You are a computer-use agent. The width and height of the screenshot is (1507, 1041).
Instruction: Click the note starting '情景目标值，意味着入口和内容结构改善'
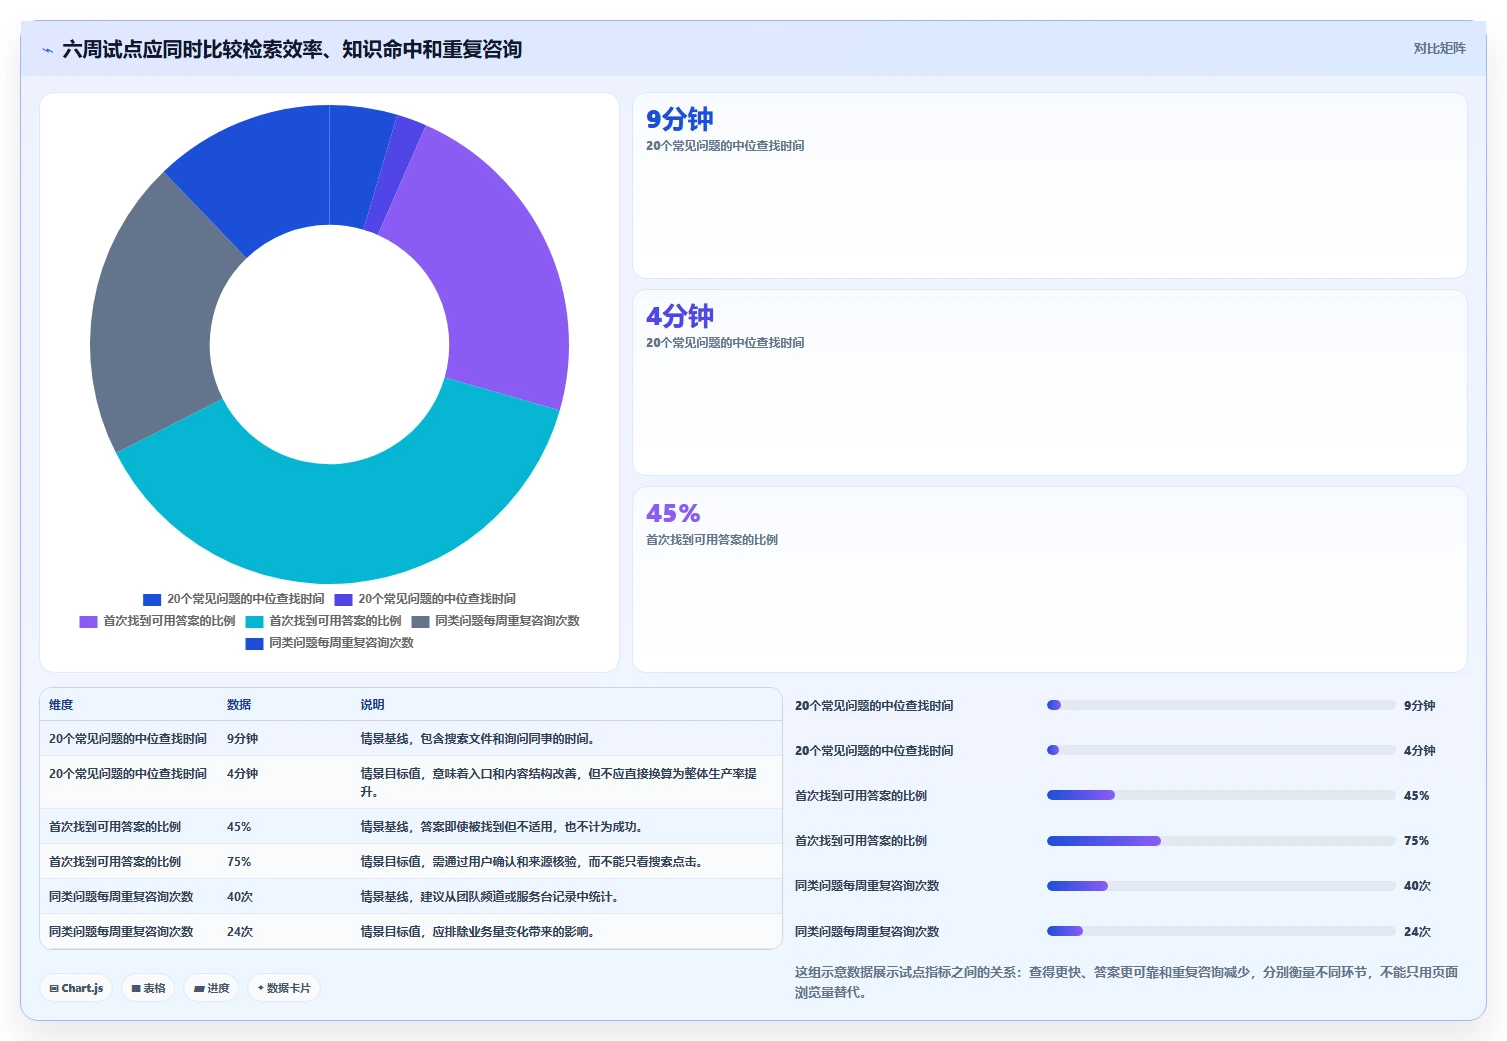tap(559, 783)
